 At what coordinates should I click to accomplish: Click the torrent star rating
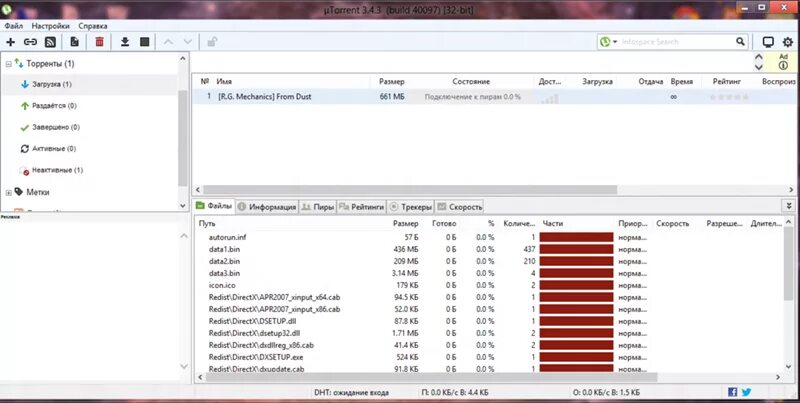729,96
